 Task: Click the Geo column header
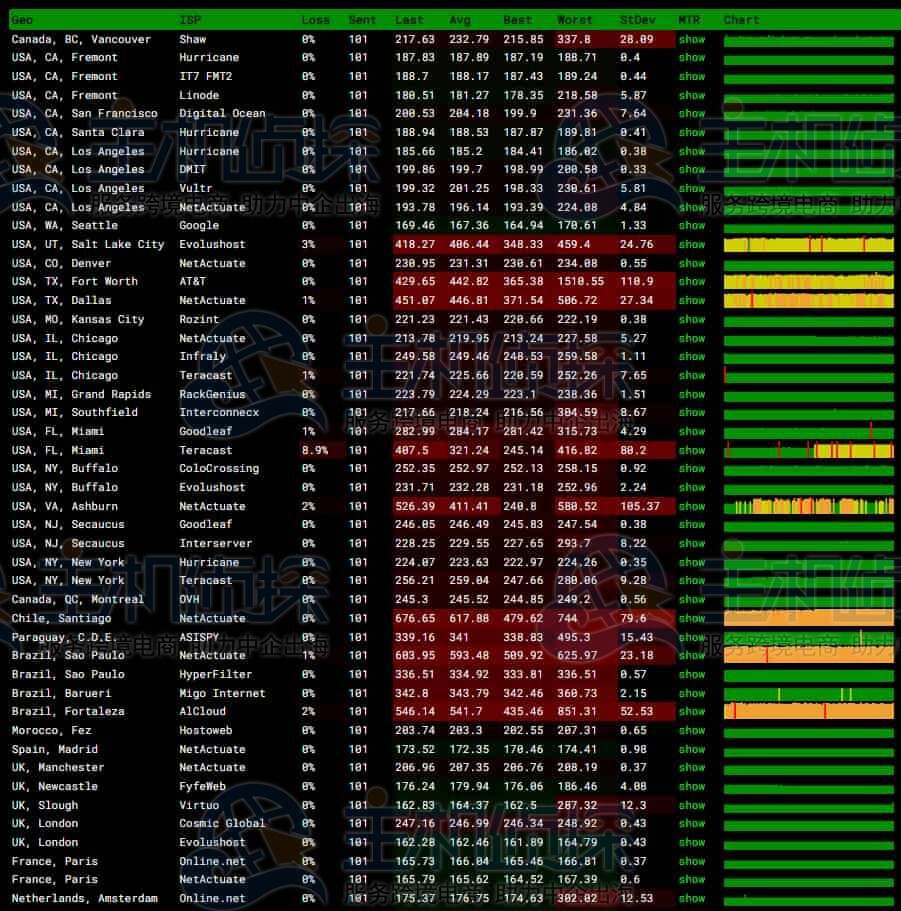pyautogui.click(x=22, y=20)
